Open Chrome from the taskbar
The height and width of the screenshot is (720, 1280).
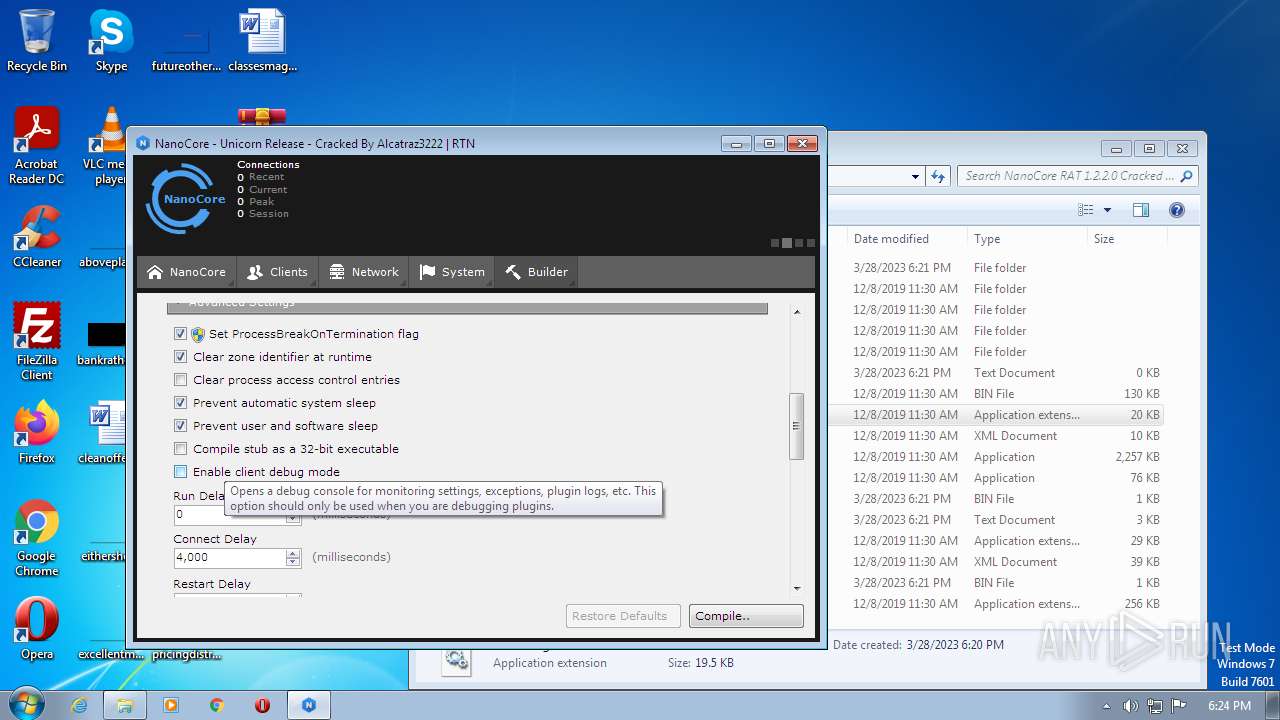(217, 705)
